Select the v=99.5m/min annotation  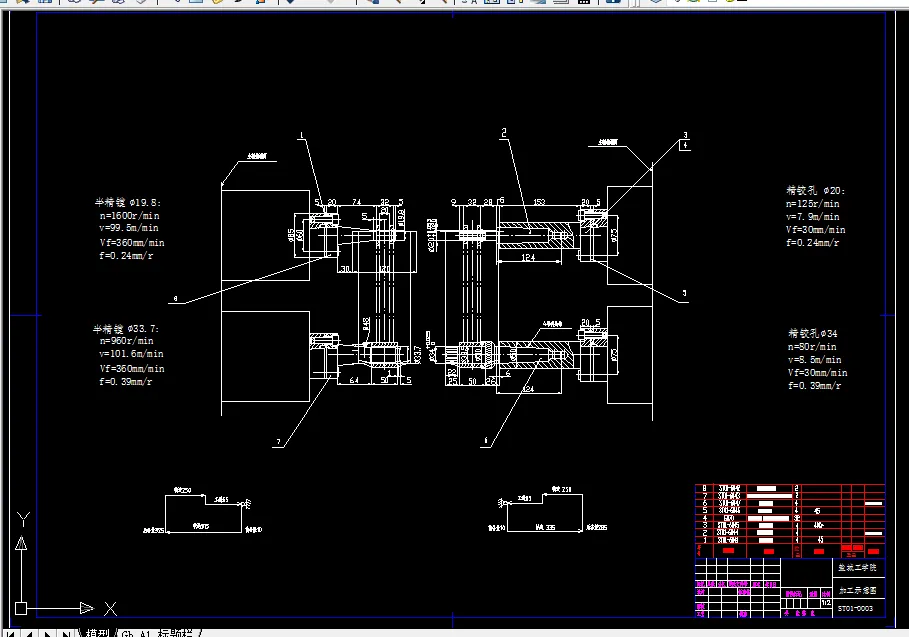129,228
